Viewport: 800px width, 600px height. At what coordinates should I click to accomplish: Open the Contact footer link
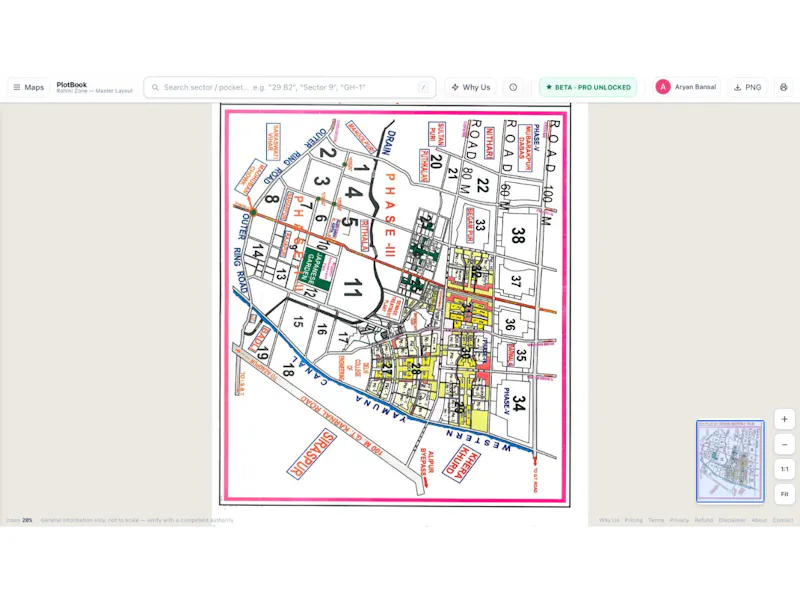[x=783, y=520]
